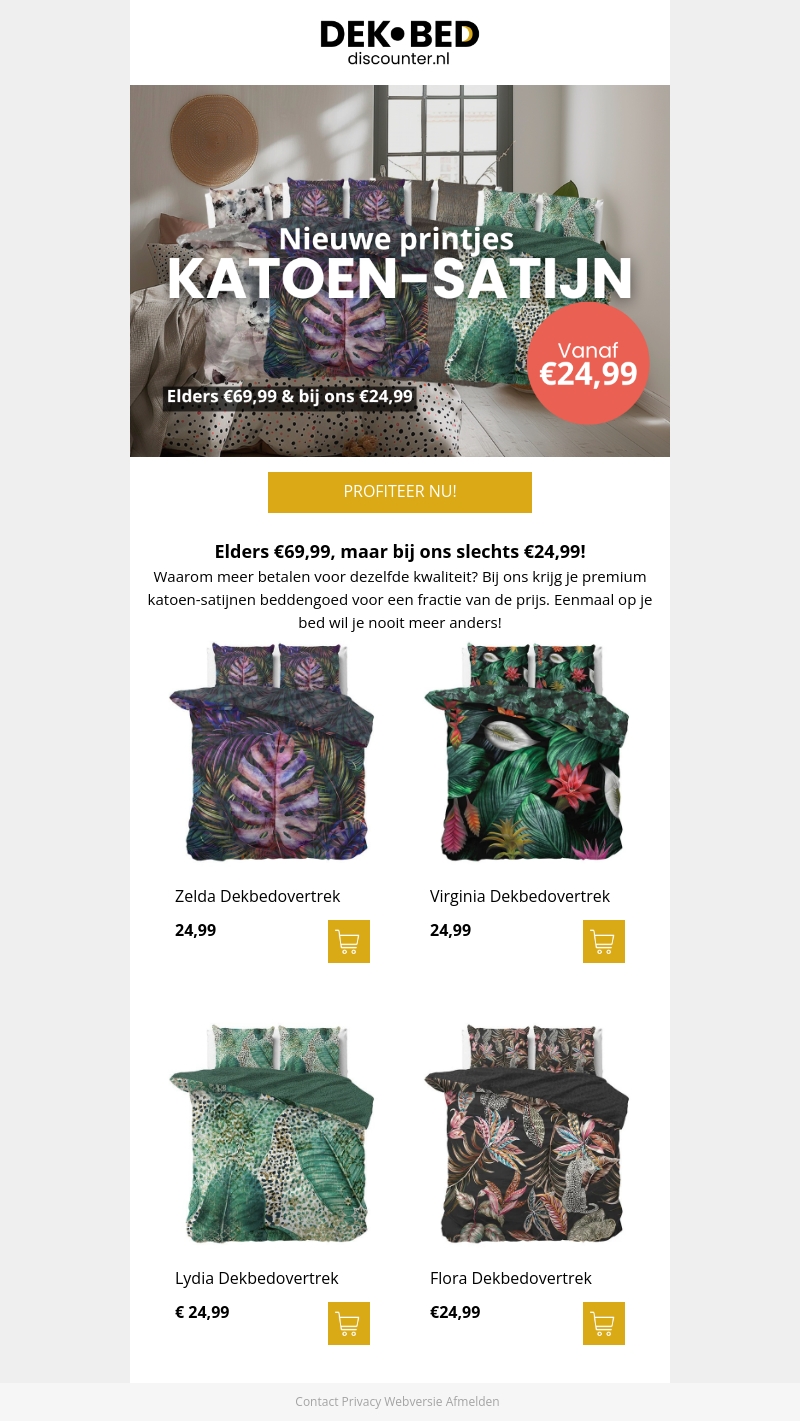Viewport: 800px width, 1422px height.
Task: Add Zelda Dekbedovertrek to cart
Action: 349,941
